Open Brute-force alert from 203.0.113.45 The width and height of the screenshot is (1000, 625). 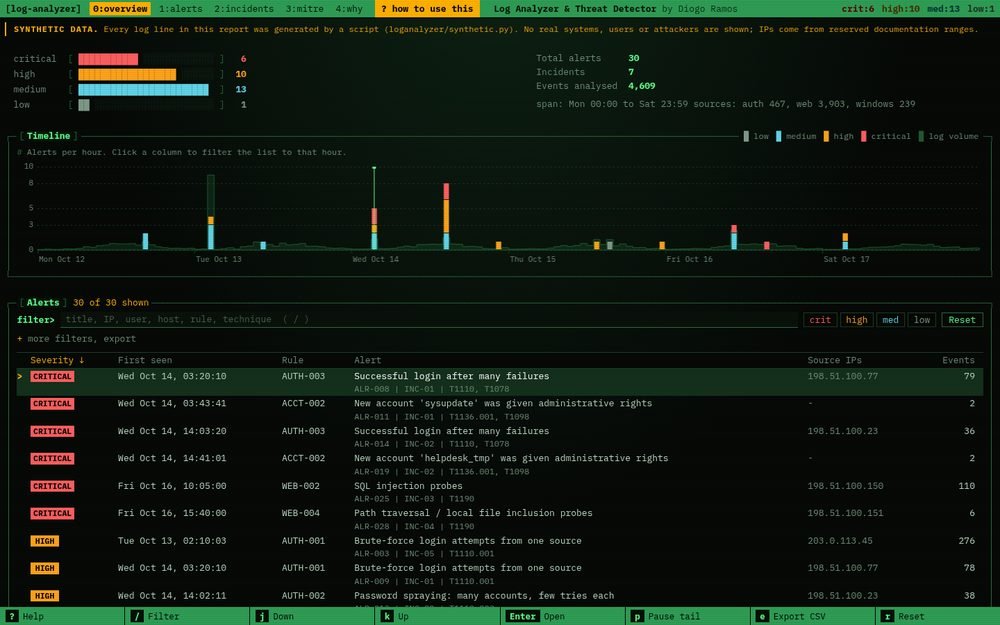[499, 547]
